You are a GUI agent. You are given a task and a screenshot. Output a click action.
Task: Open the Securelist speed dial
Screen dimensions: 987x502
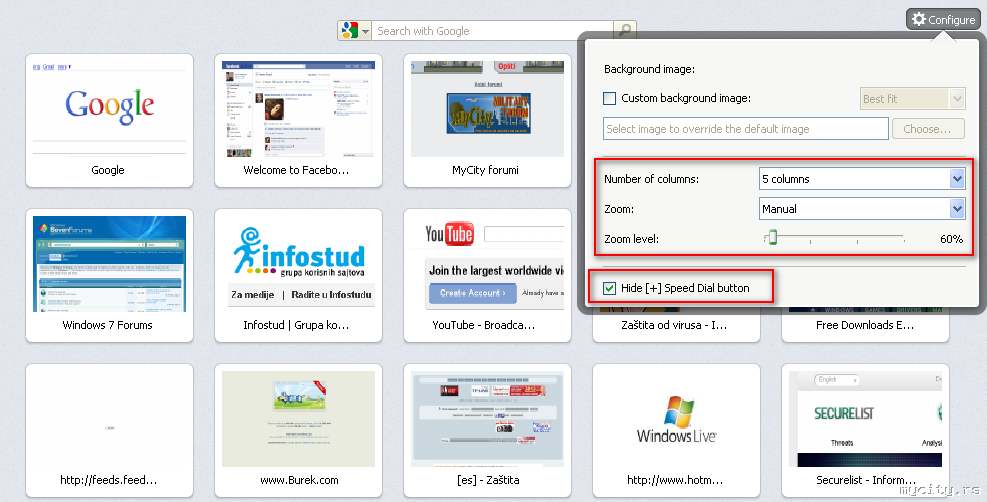pos(865,430)
